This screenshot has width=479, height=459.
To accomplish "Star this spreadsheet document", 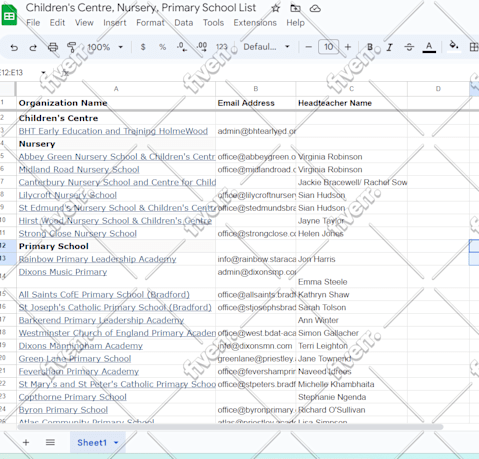I will [275, 8].
